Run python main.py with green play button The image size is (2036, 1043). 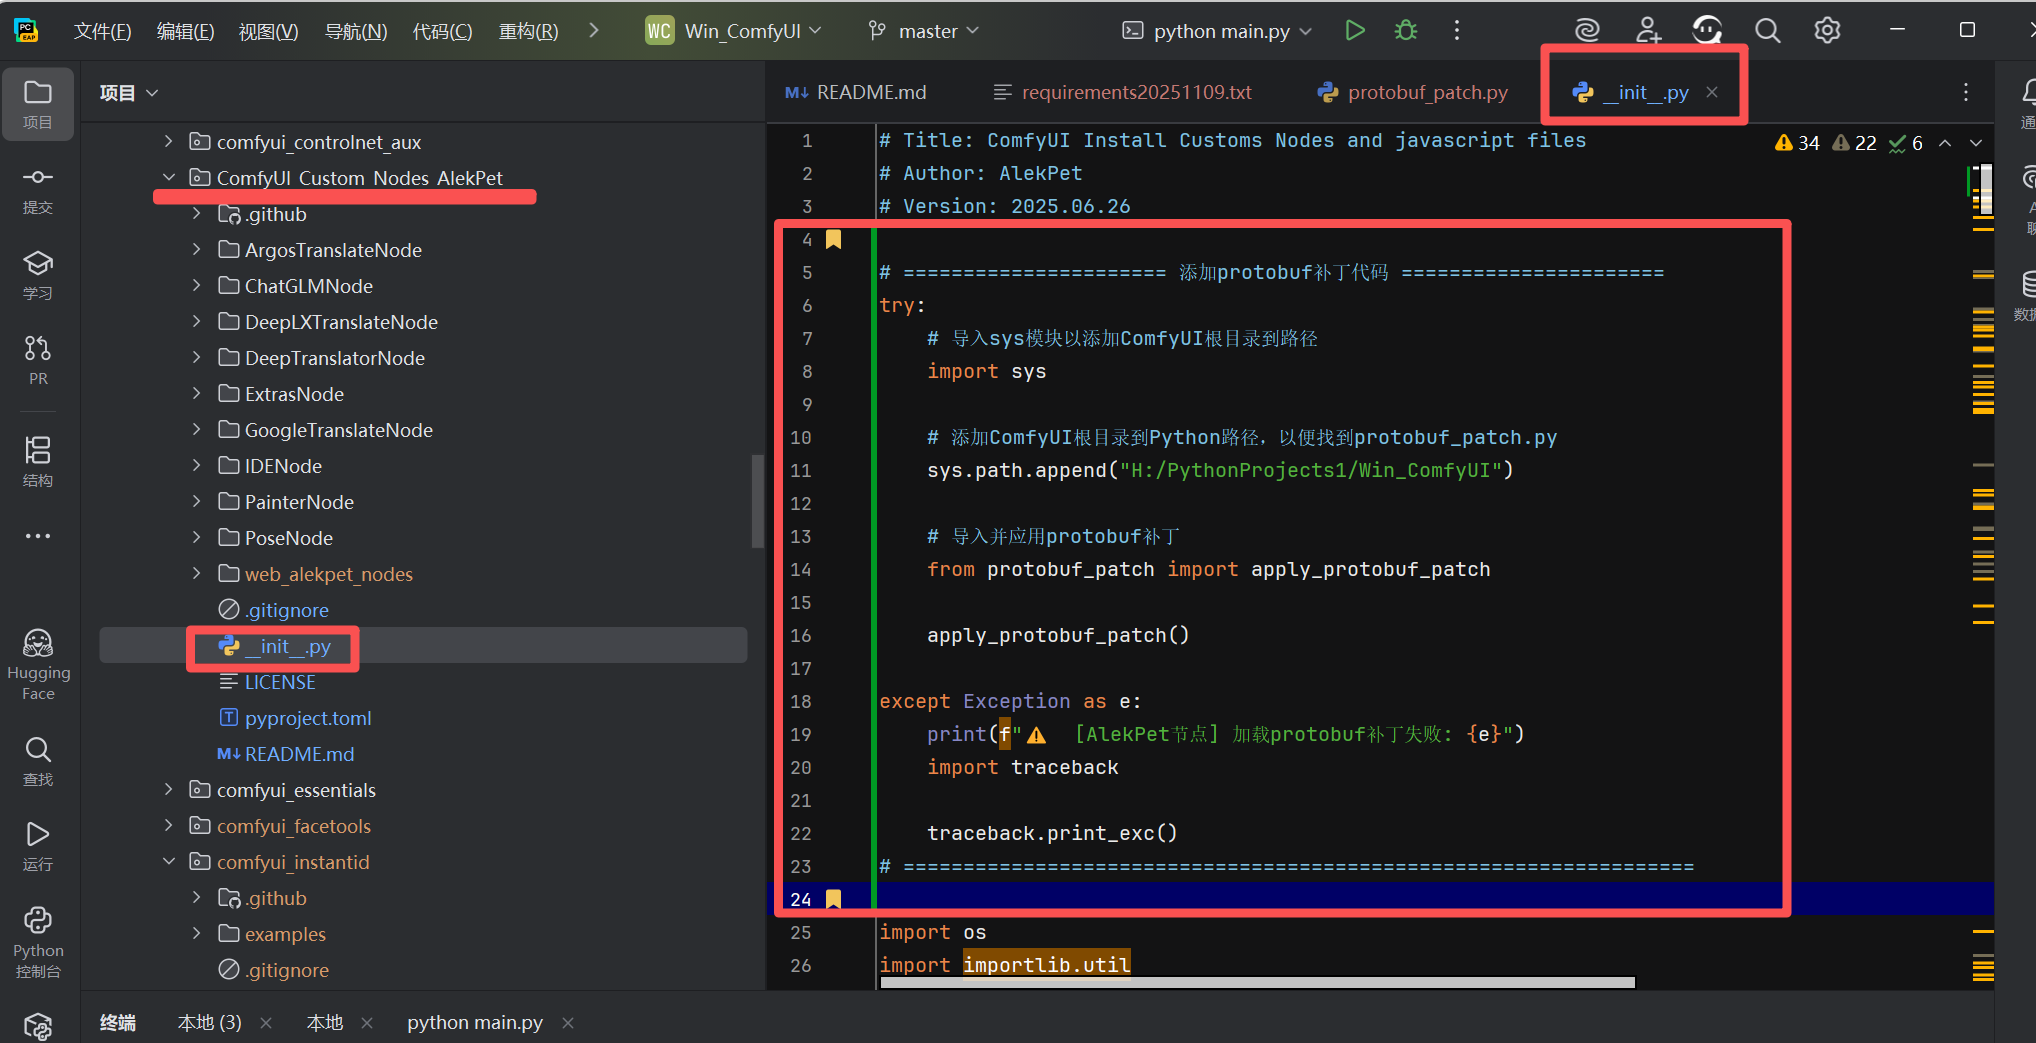(1355, 31)
